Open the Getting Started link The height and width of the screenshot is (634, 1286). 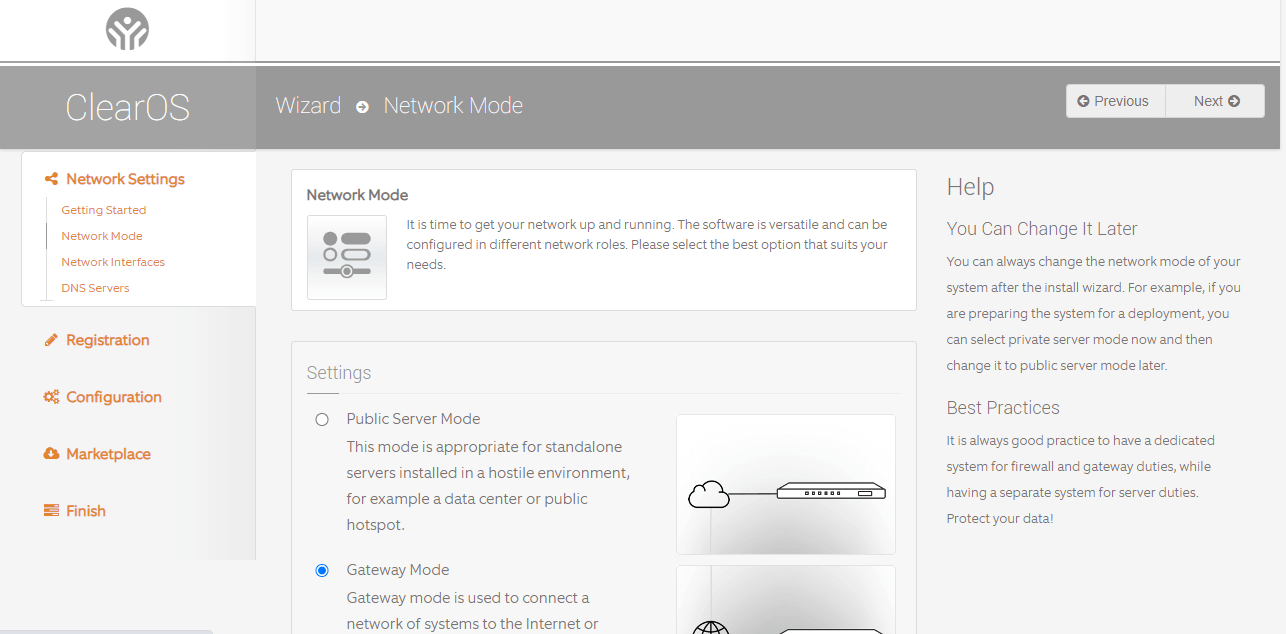[103, 210]
